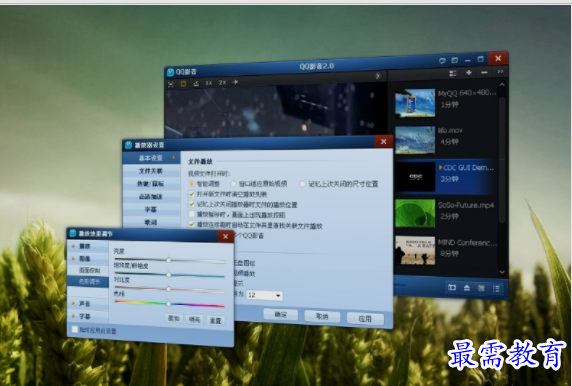Select 色彩调节 in effects dialog

88,282
